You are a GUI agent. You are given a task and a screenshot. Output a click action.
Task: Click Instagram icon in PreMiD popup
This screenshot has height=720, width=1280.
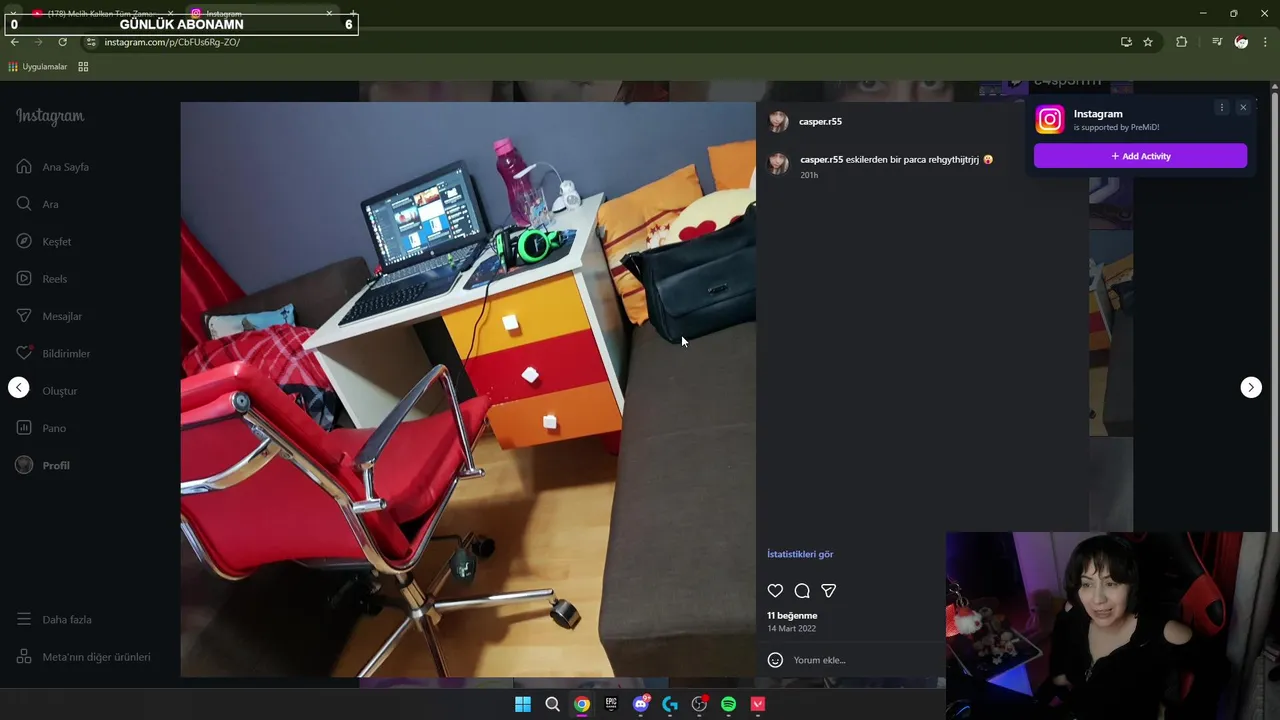(x=1050, y=120)
